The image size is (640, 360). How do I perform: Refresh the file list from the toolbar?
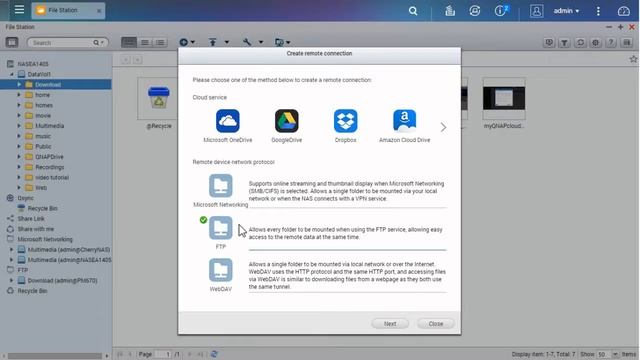tap(580, 42)
